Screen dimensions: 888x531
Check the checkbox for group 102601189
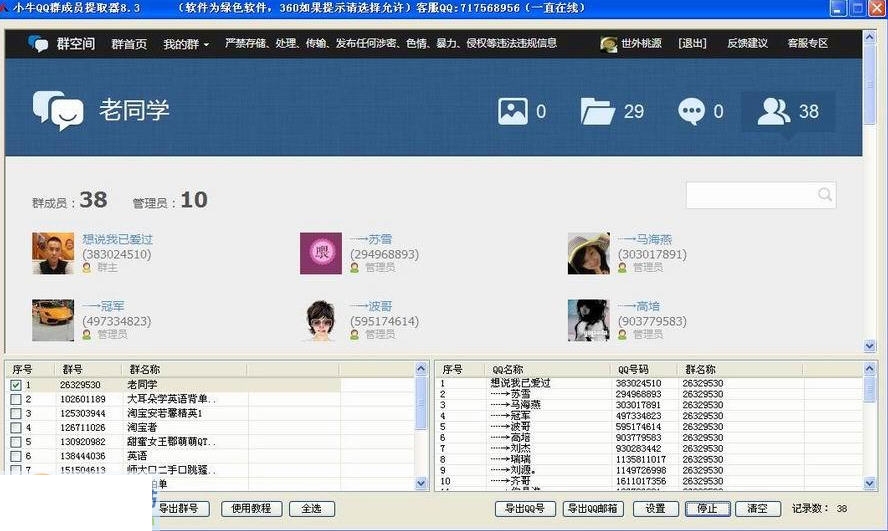15,399
